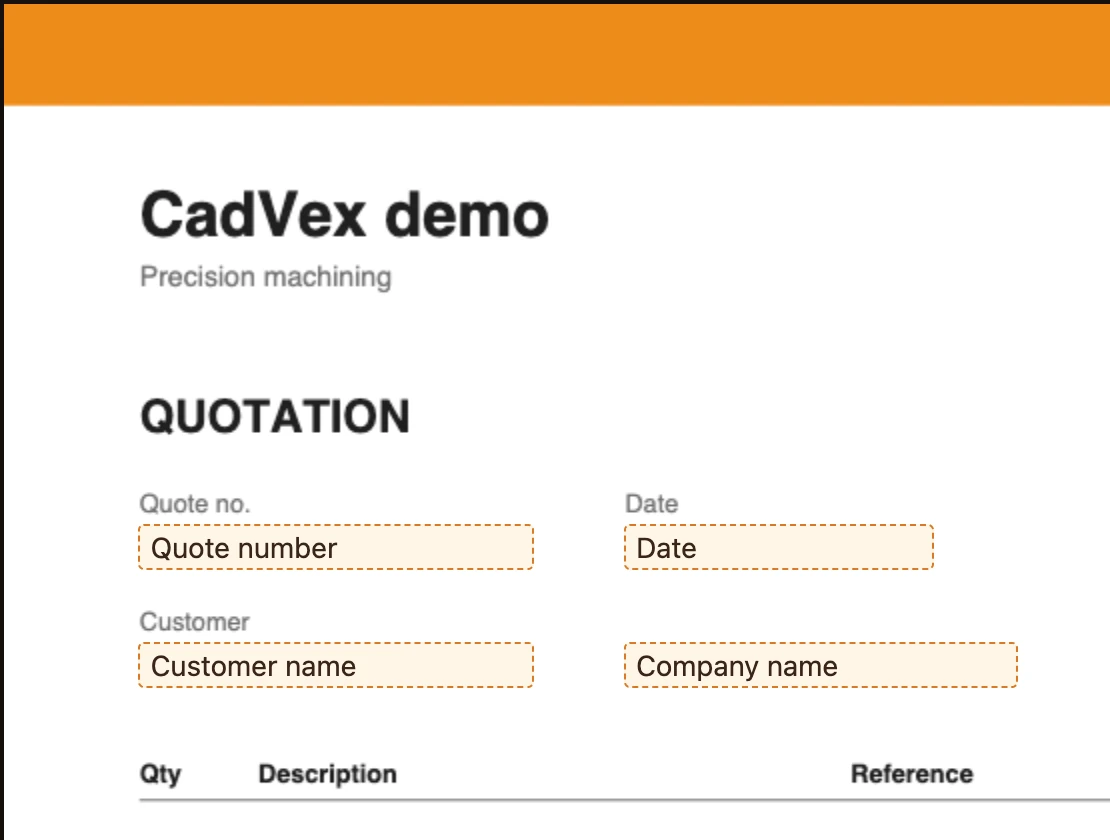Click the "QUOTATION" title

click(x=275, y=416)
